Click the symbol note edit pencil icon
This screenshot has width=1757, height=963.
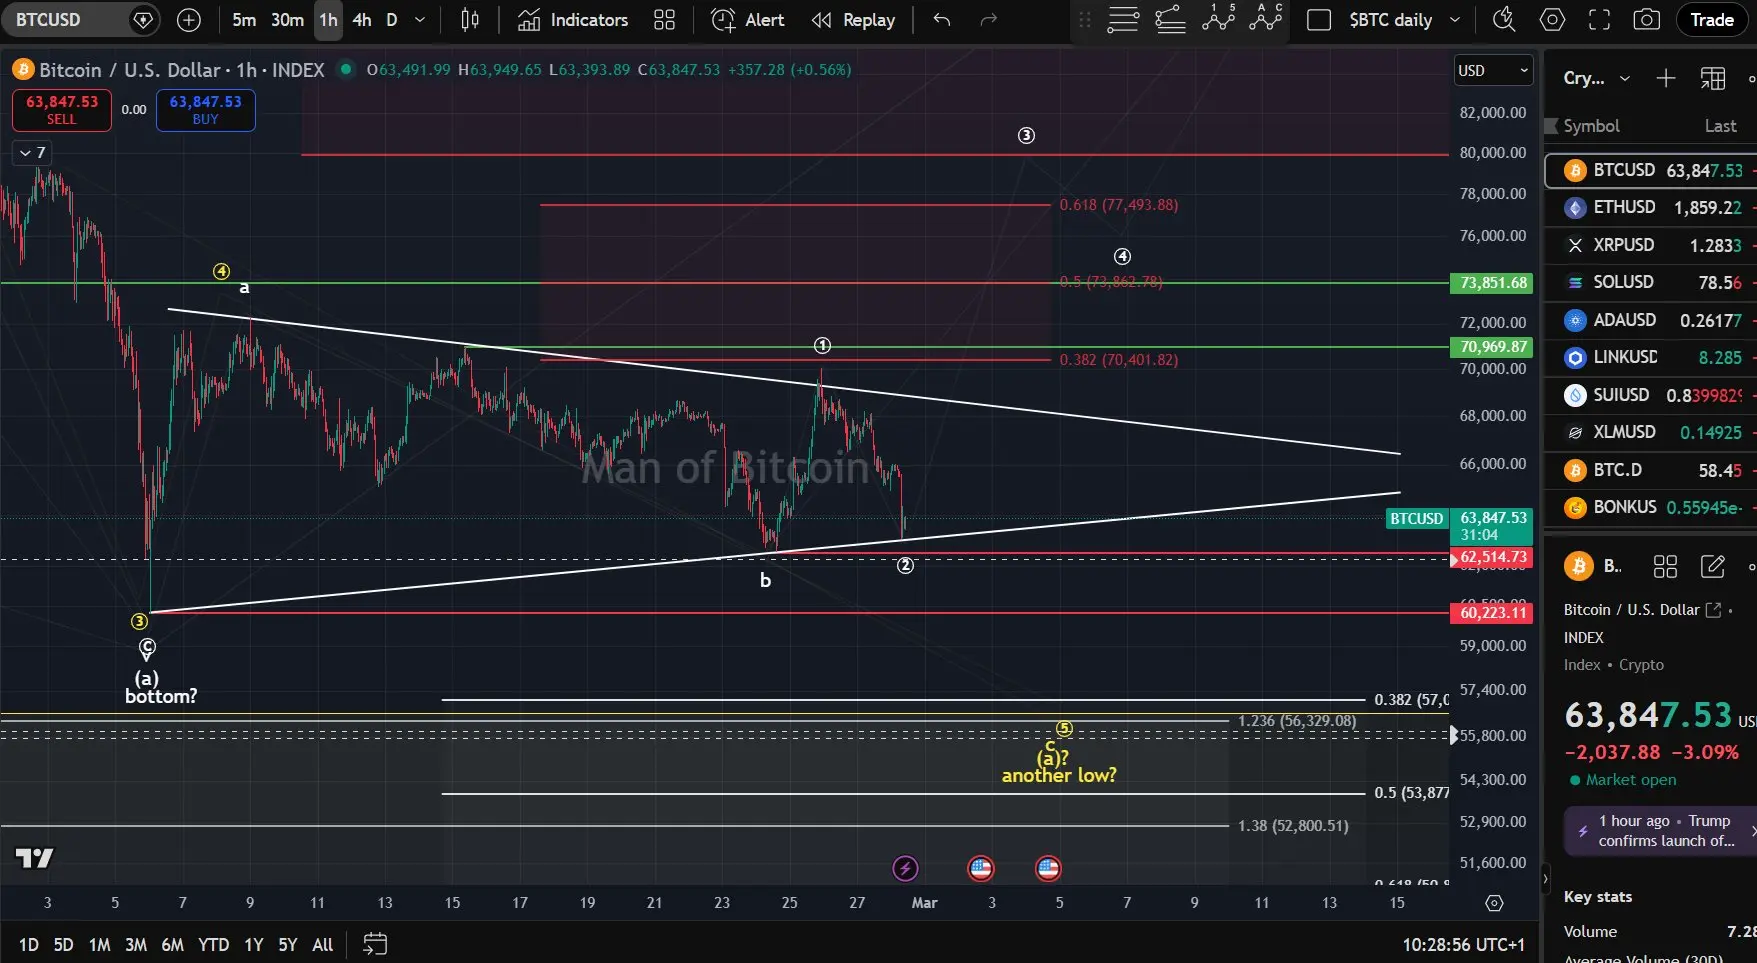pyautogui.click(x=1713, y=567)
